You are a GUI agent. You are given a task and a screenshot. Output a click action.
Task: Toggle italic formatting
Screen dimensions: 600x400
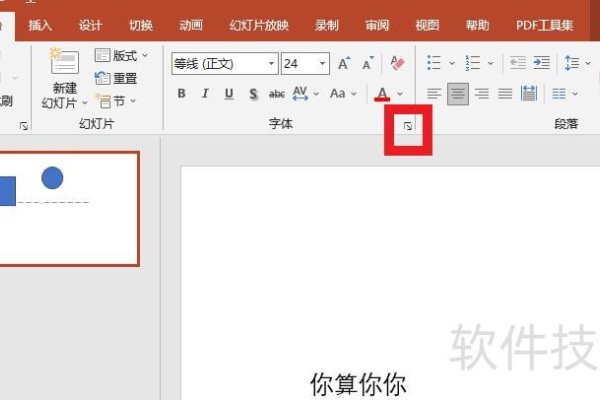pyautogui.click(x=205, y=93)
